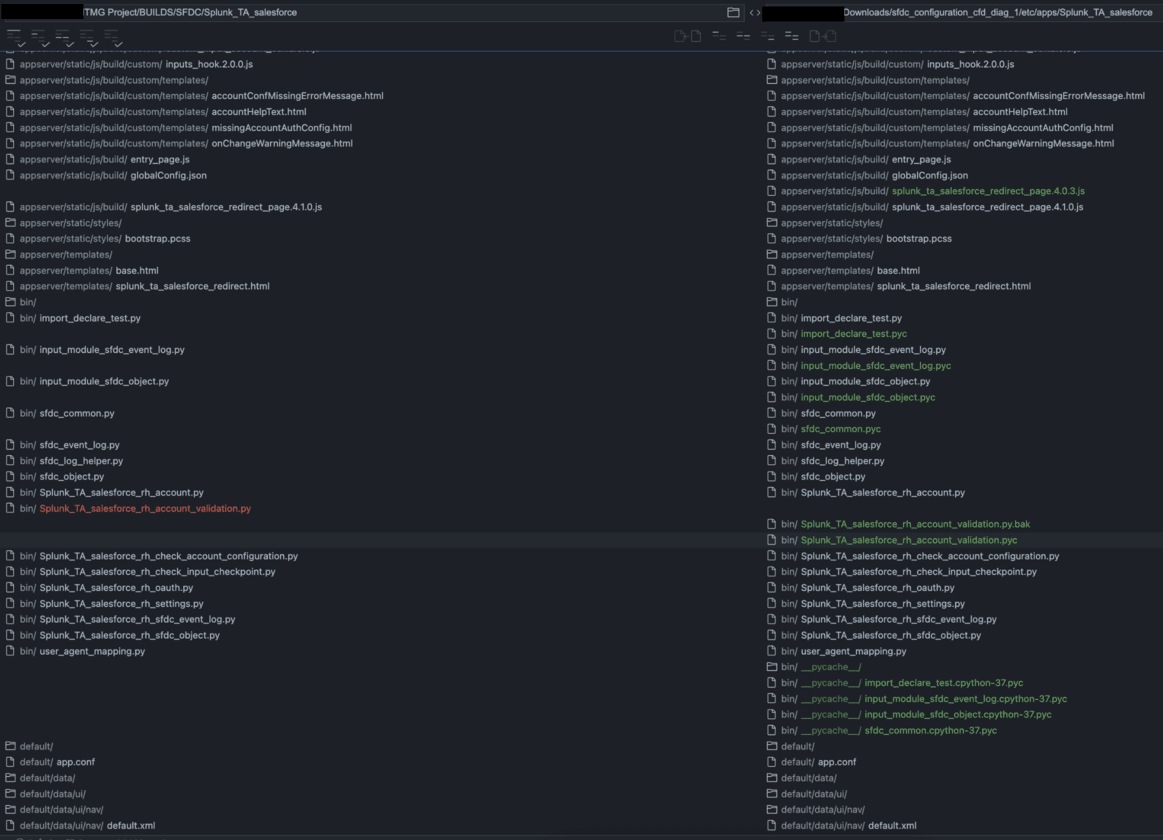1163x840 pixels.
Task: Toggle the second checkmark filter icon in left toolbar
Action: click(40, 39)
